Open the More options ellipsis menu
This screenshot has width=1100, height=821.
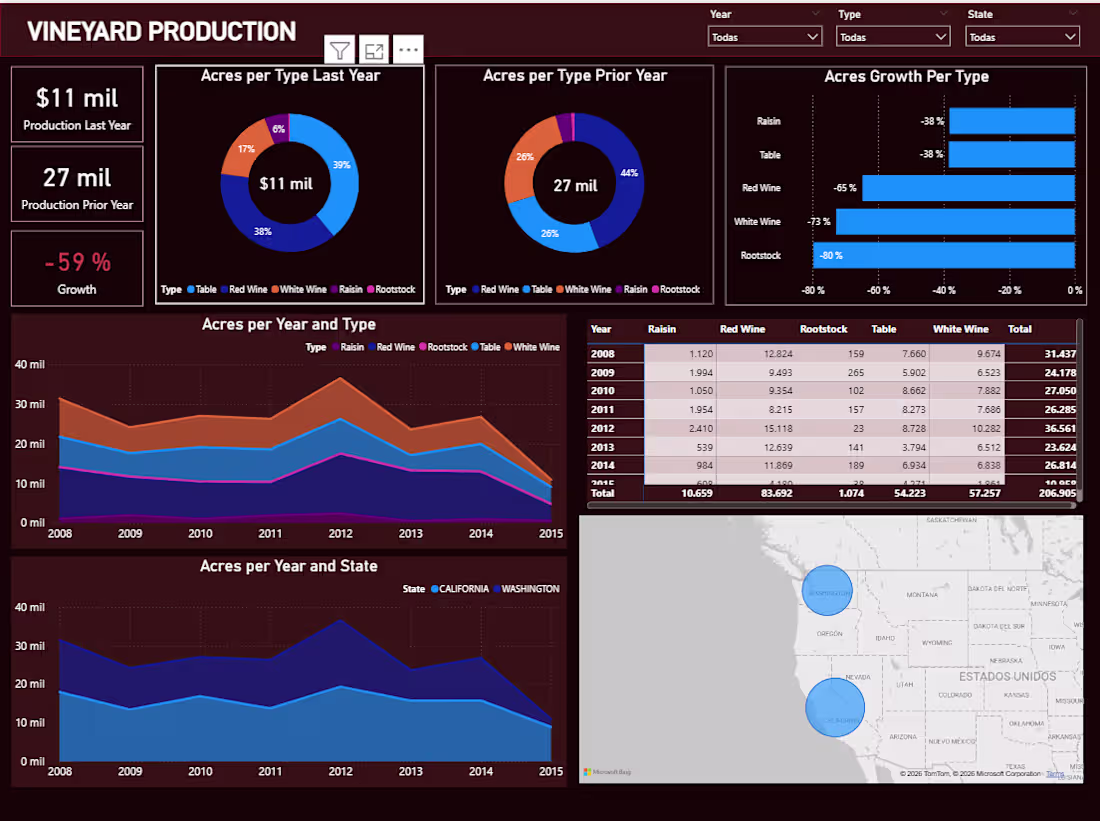(x=407, y=48)
